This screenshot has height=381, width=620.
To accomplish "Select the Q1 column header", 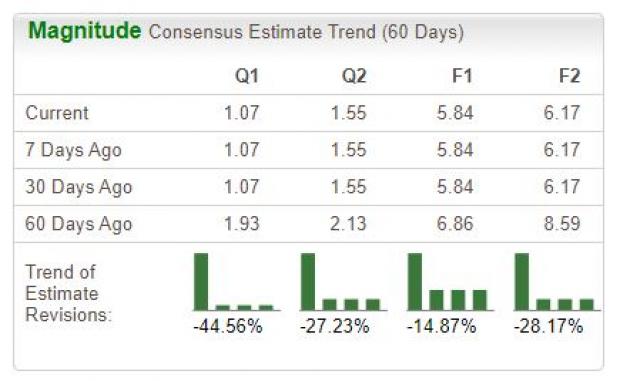I will pyautogui.click(x=247, y=76).
